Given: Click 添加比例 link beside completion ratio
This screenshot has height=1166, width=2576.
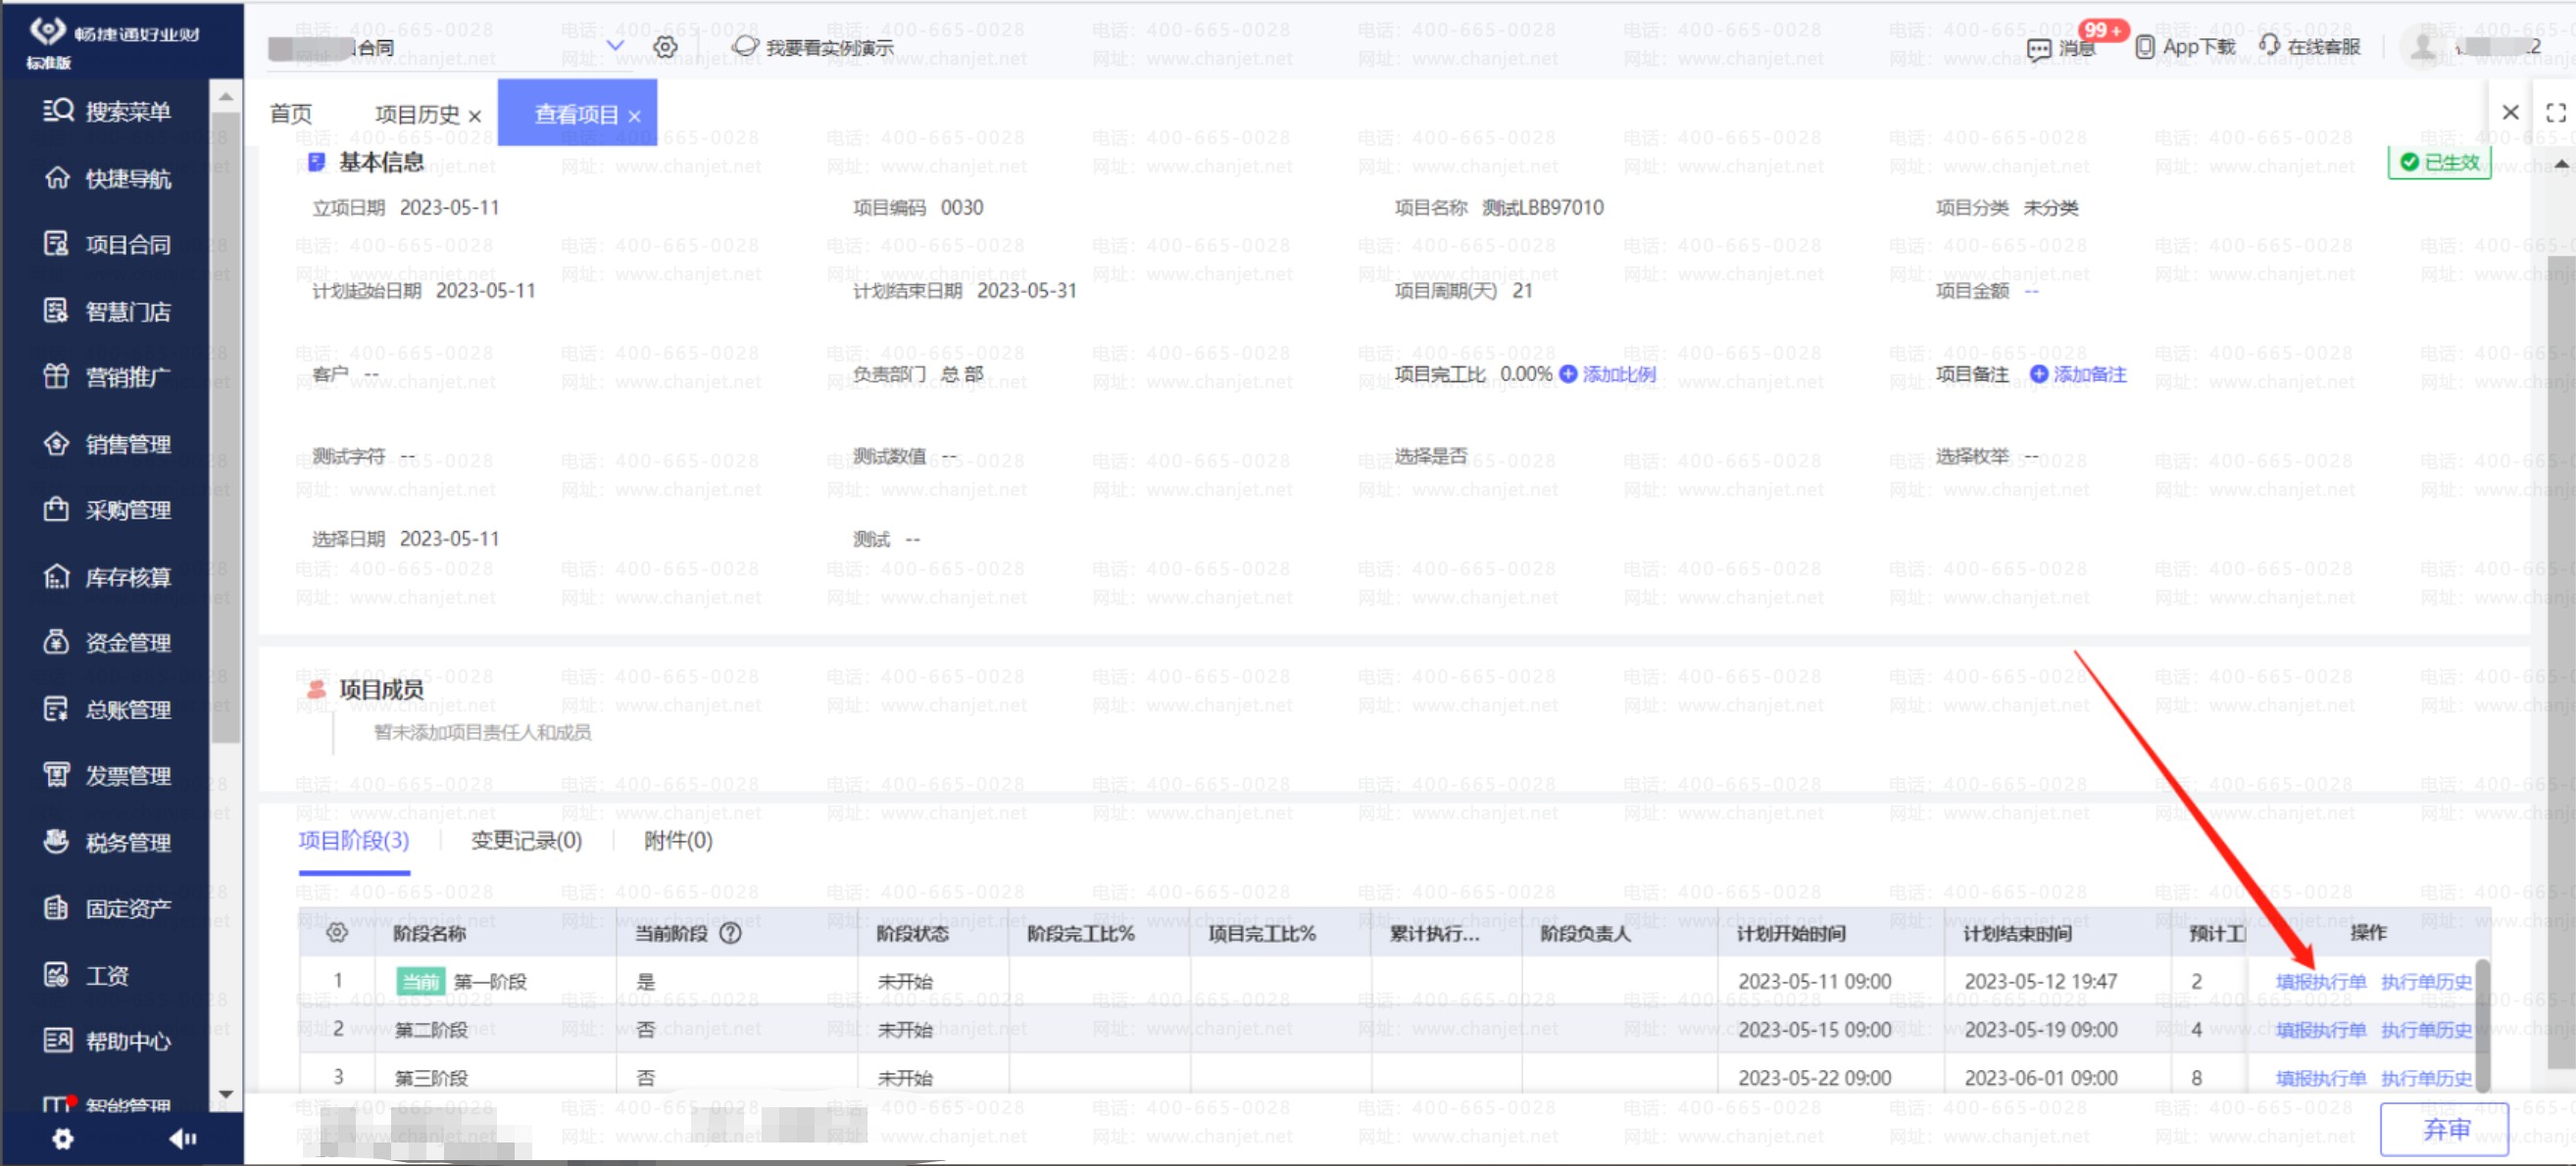Looking at the screenshot, I should pyautogui.click(x=1617, y=374).
